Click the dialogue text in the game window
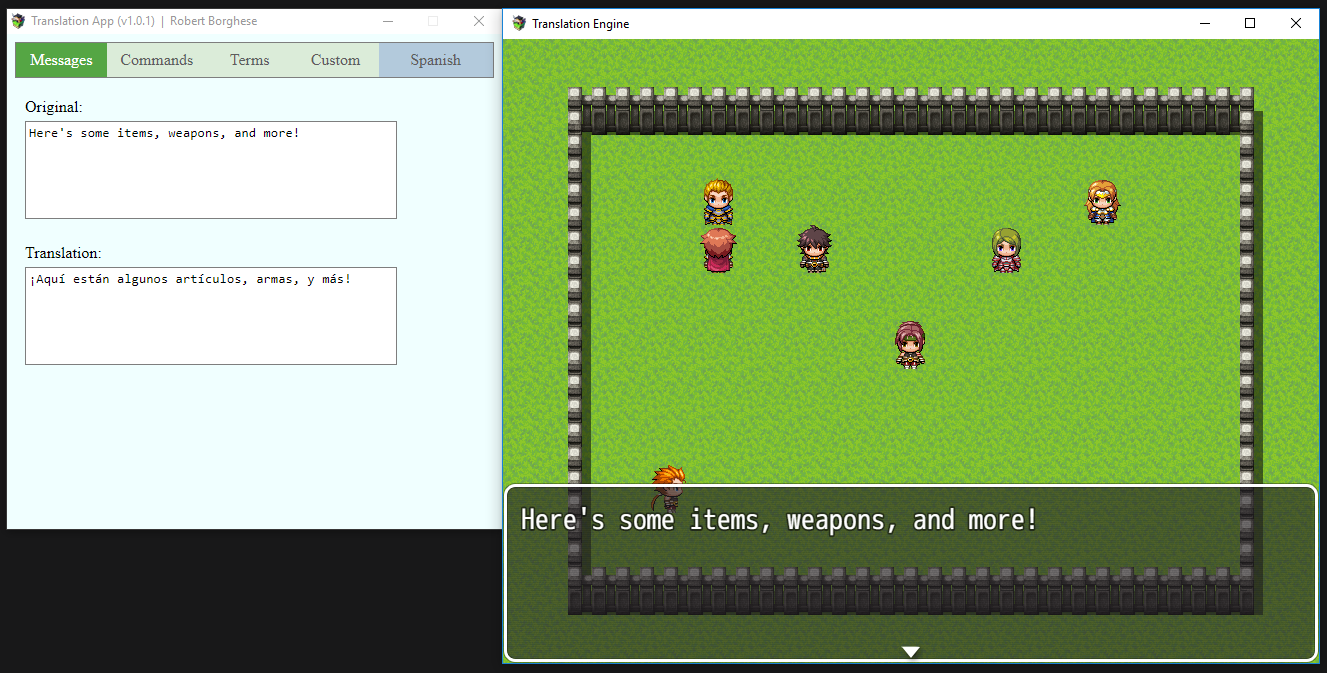This screenshot has width=1327, height=673. pyautogui.click(x=777, y=519)
